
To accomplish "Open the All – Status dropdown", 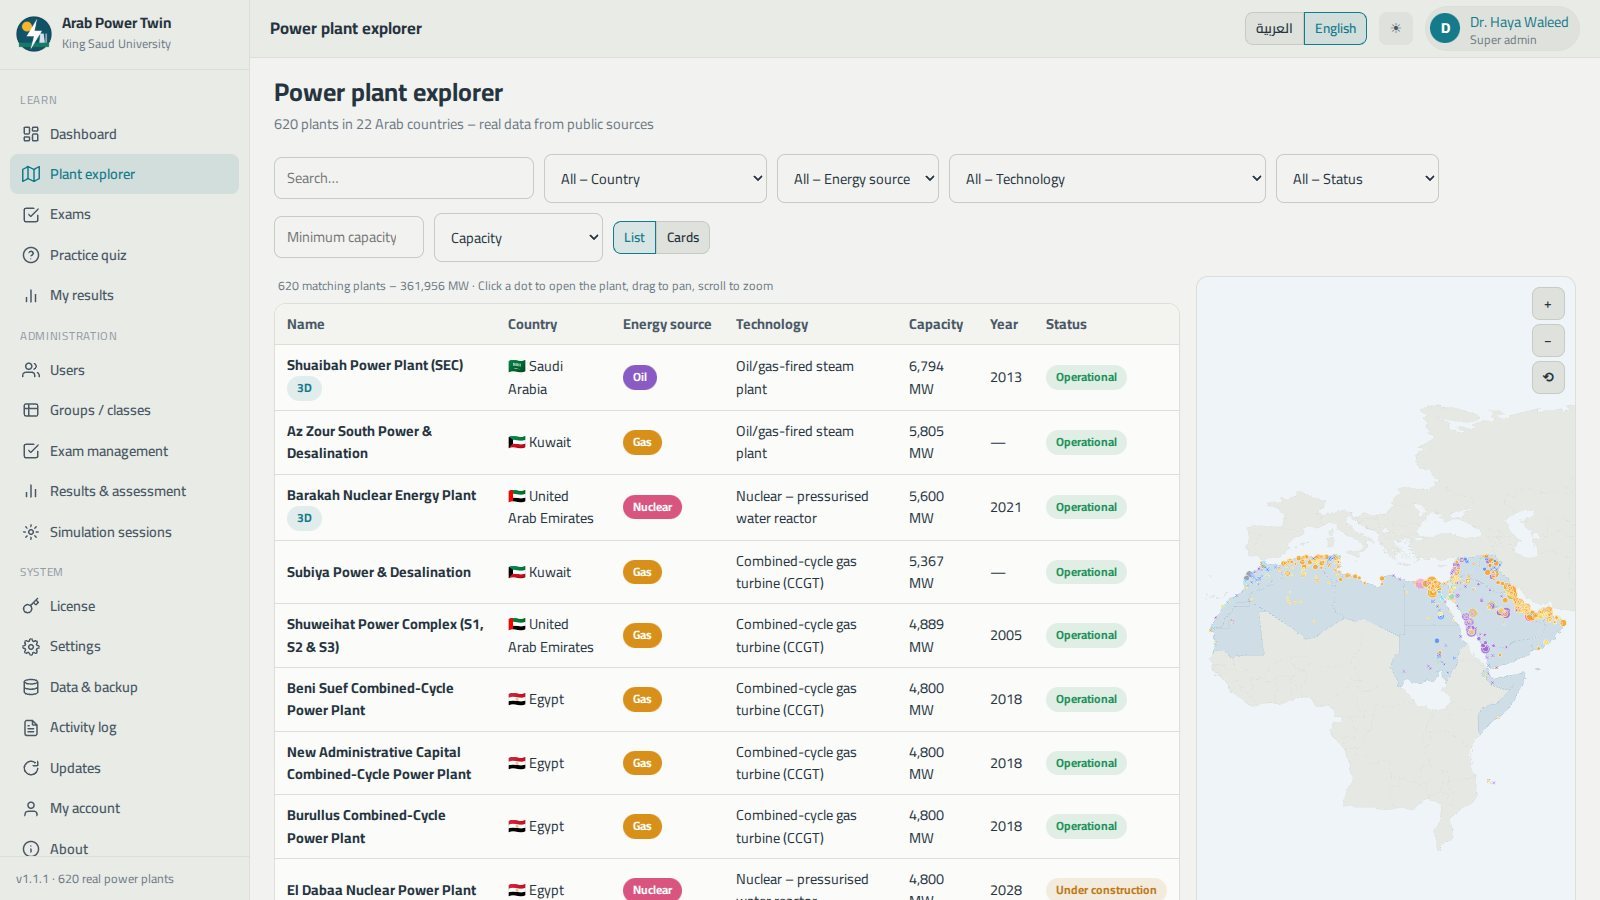I will pyautogui.click(x=1357, y=178).
